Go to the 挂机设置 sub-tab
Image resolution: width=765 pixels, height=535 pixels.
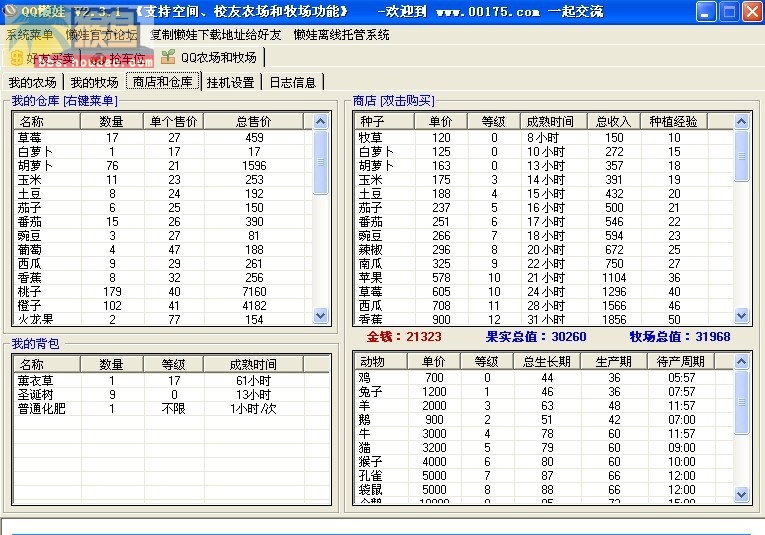pyautogui.click(x=230, y=82)
